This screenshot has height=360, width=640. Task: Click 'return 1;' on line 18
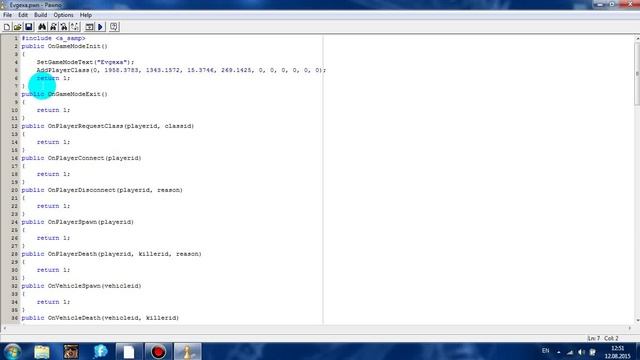tap(53, 174)
